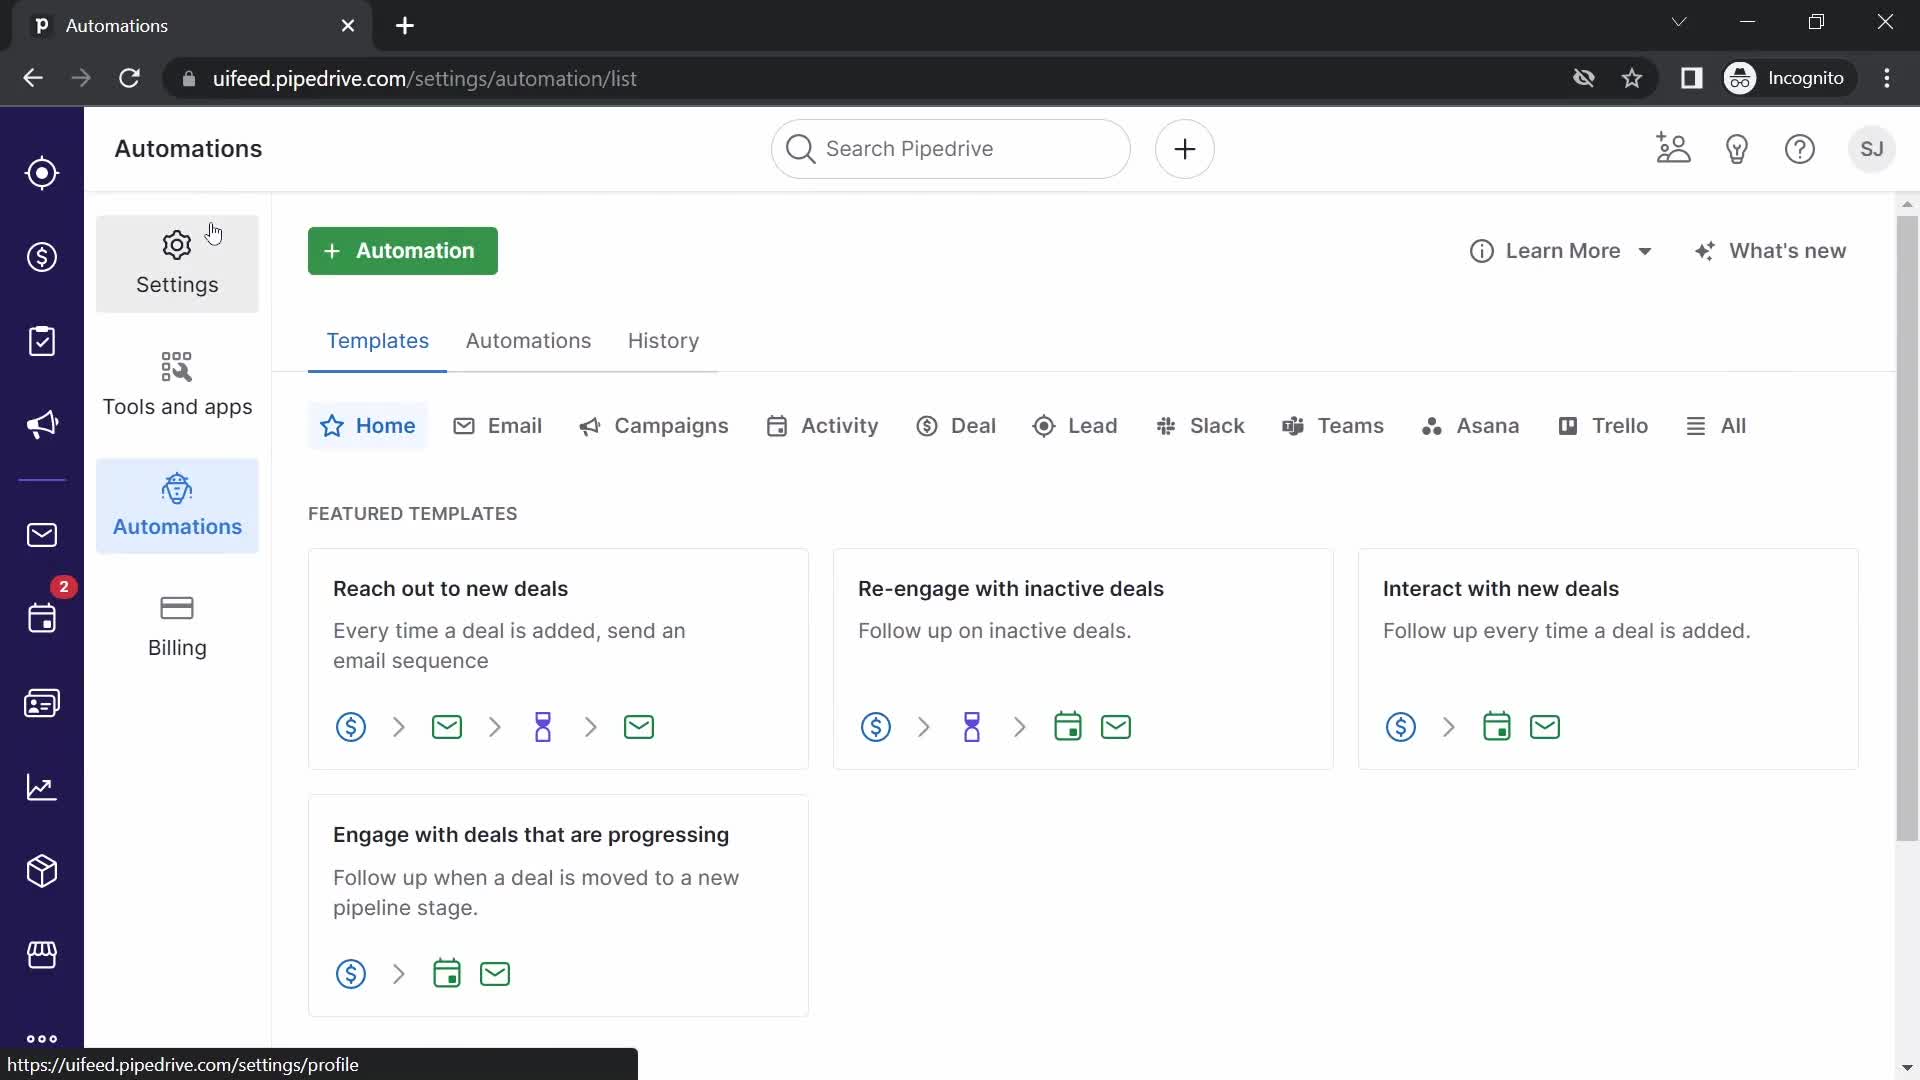
Task: Select Campaigns template category
Action: [654, 426]
